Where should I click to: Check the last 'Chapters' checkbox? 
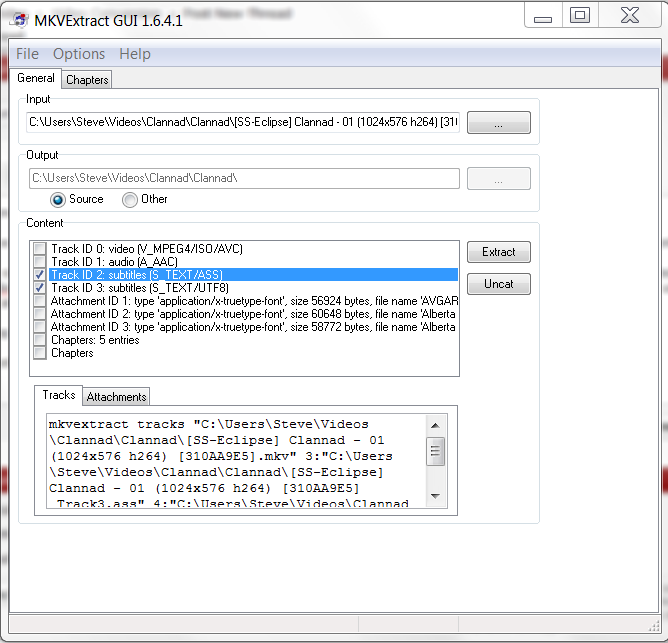pyautogui.click(x=40, y=353)
